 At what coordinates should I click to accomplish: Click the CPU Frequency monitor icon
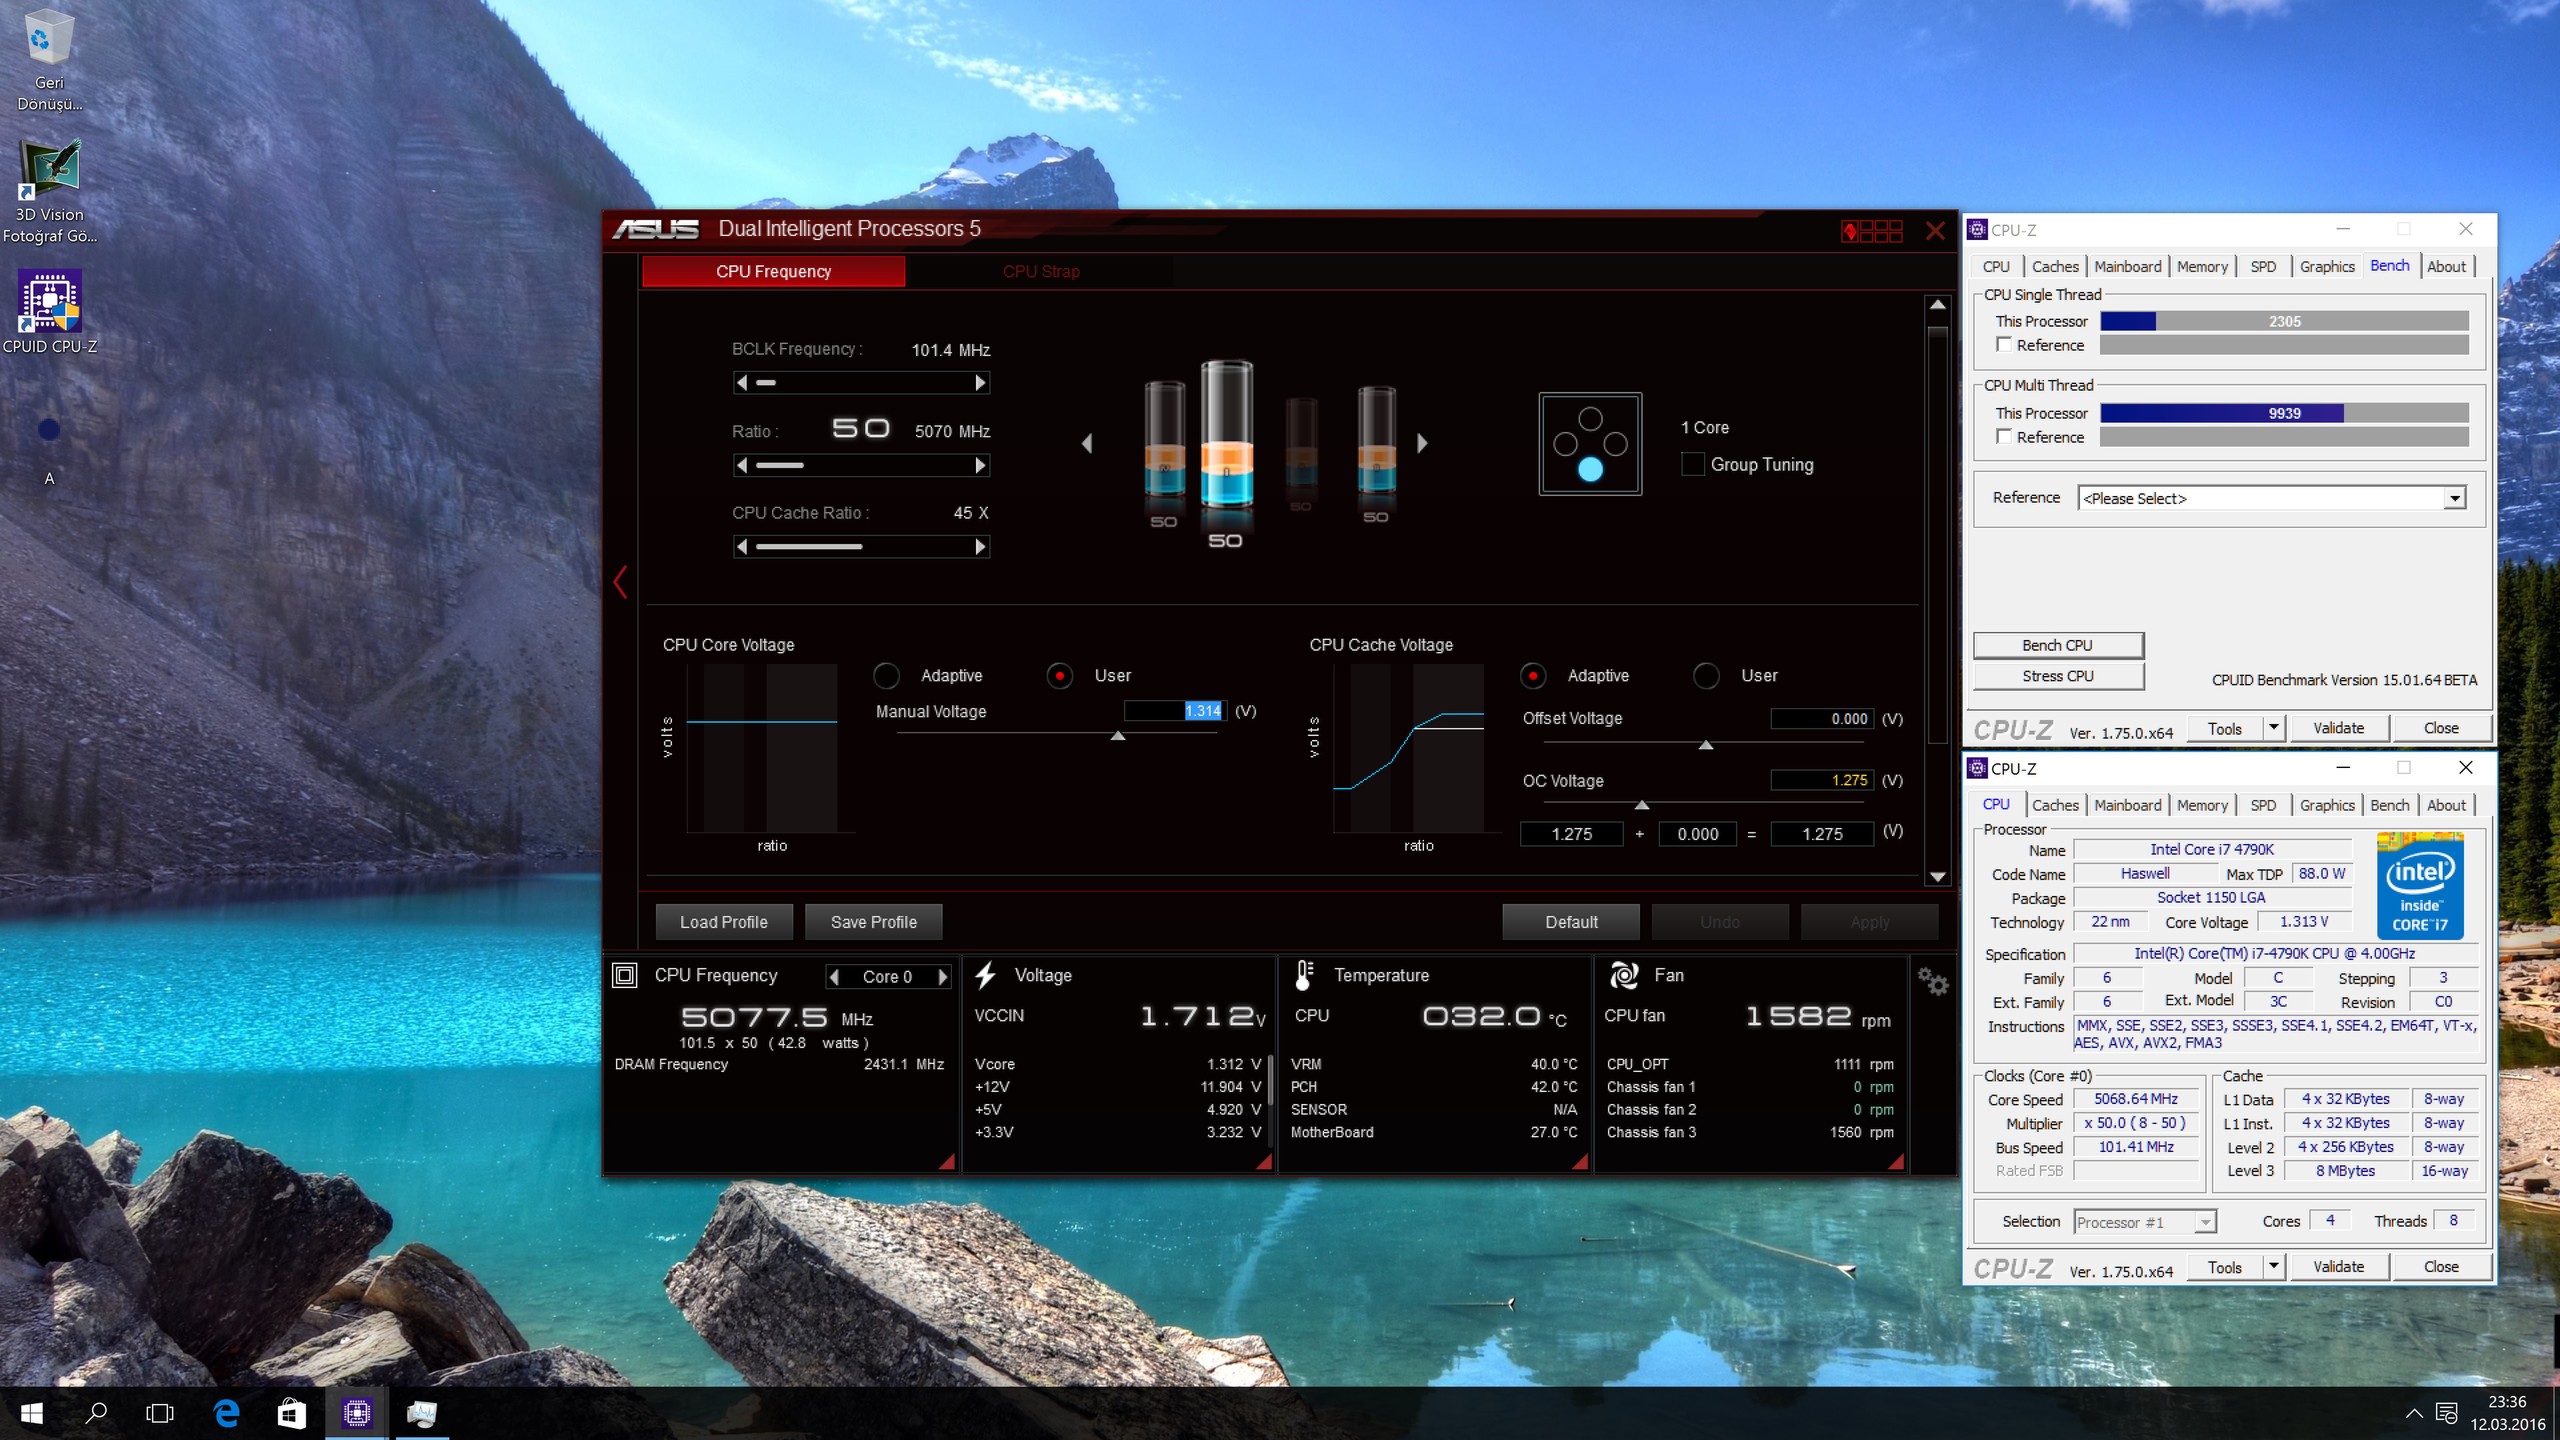point(625,975)
